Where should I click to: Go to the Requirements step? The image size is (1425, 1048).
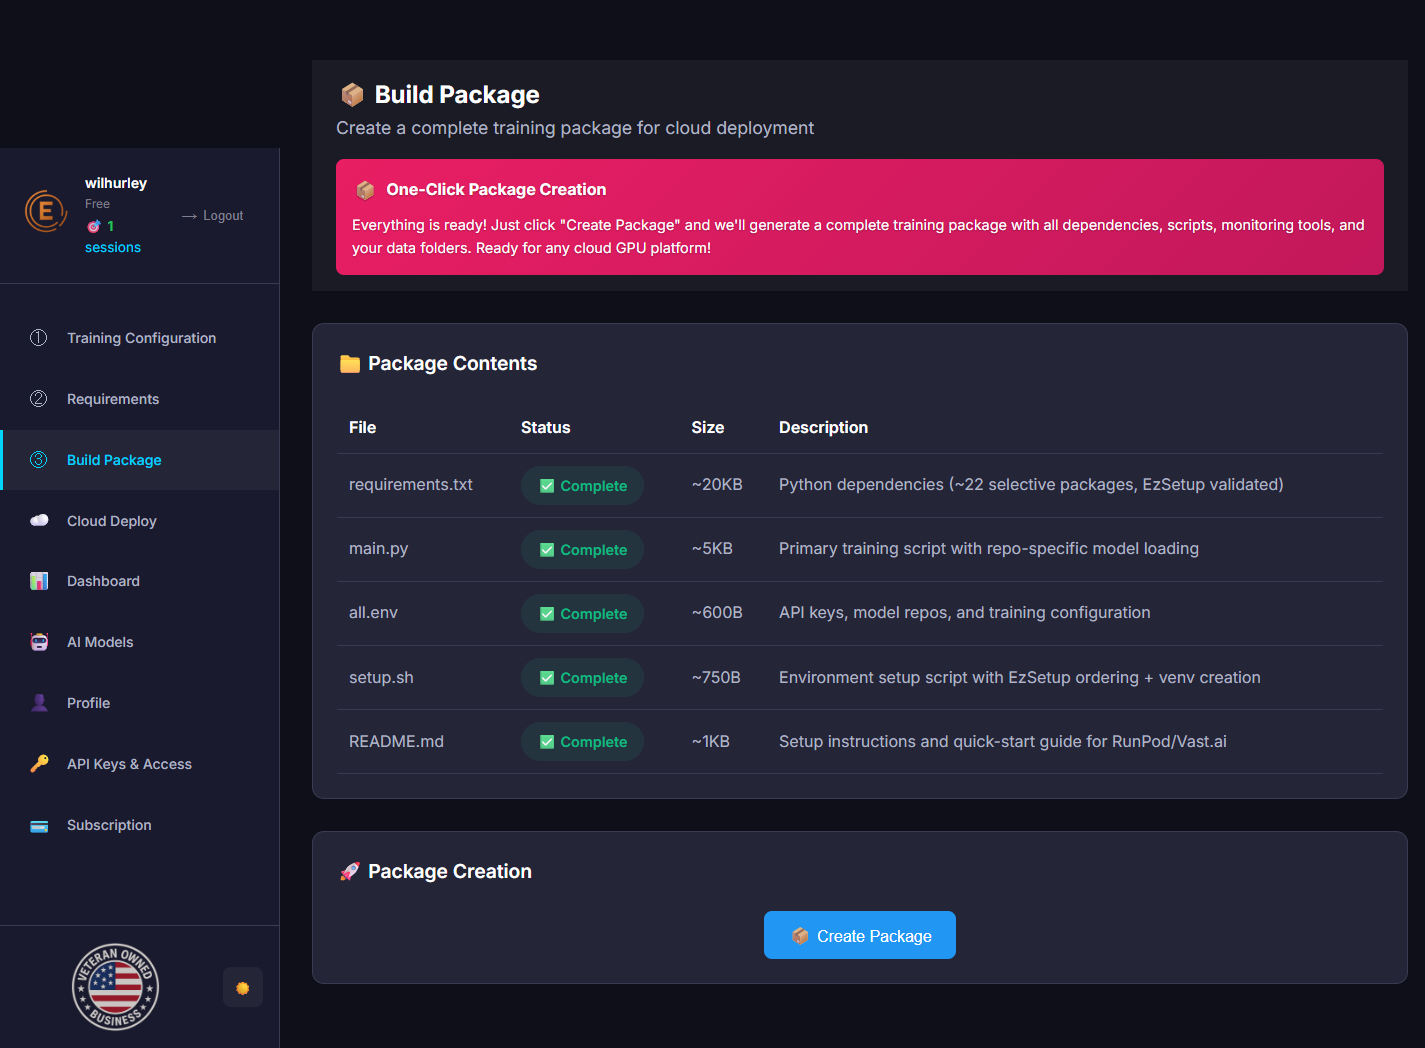(113, 399)
